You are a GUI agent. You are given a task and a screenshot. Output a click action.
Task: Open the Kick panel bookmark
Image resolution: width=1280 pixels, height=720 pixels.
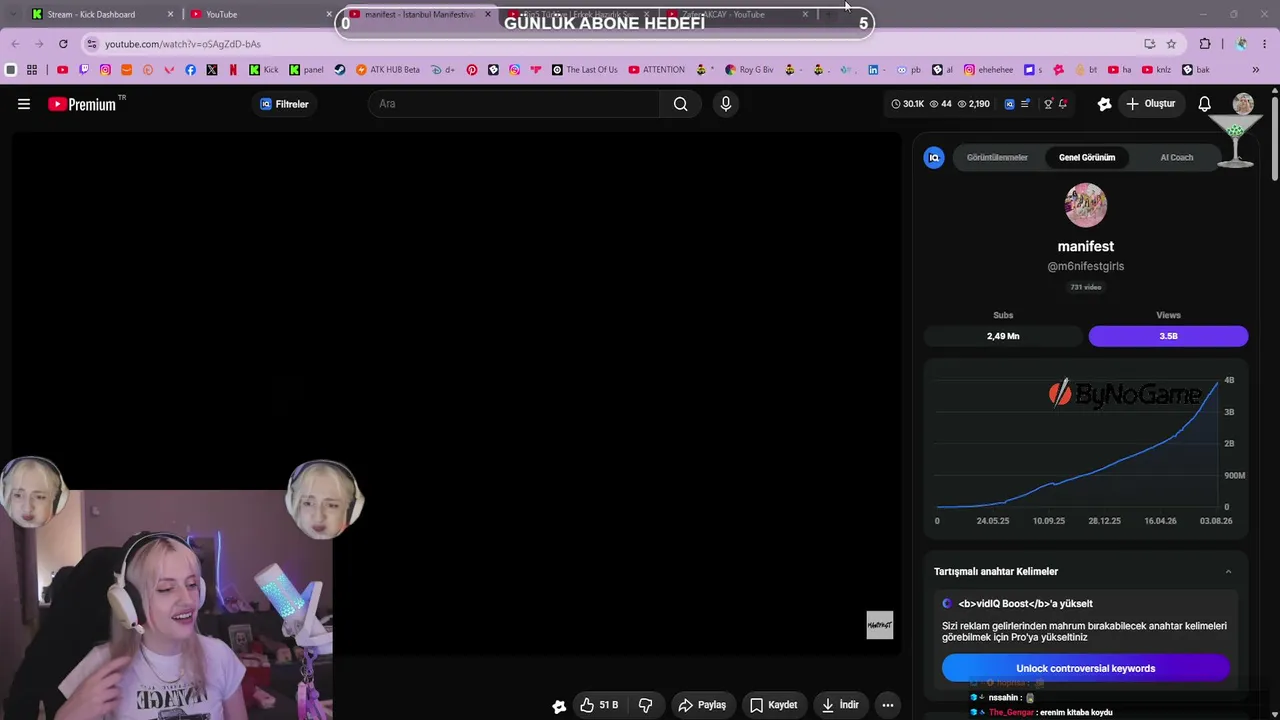(306, 70)
